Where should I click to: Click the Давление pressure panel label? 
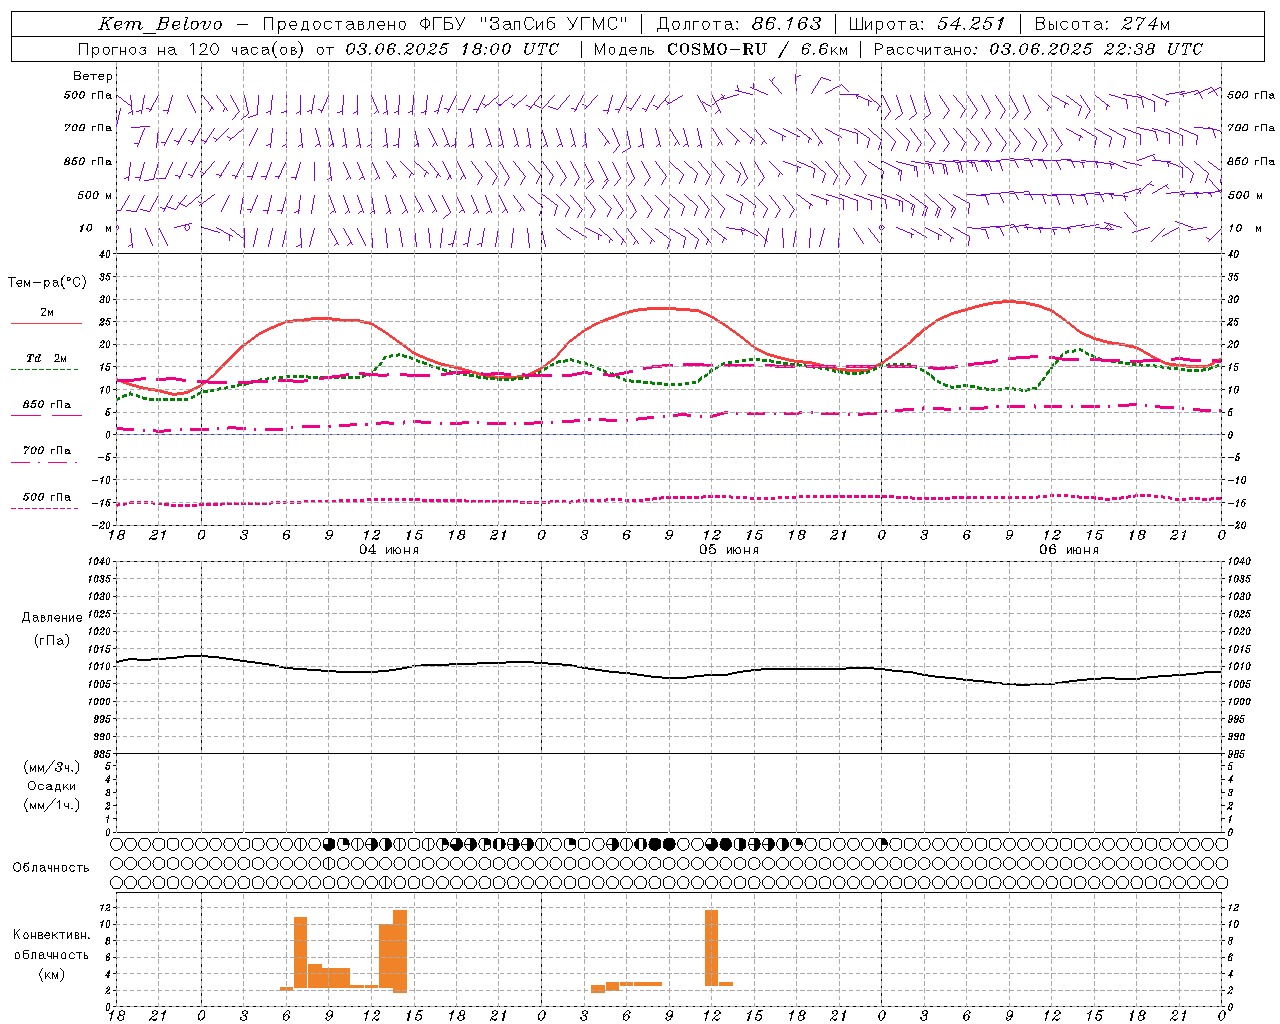click(x=52, y=618)
